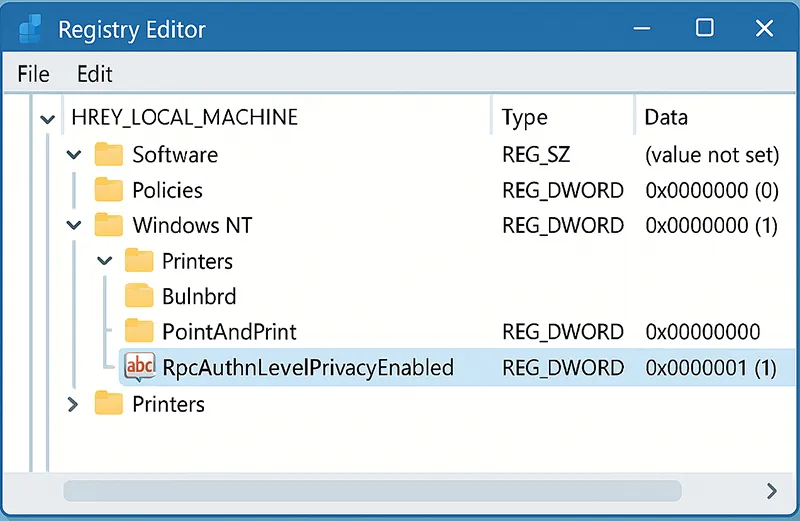
Task: Click the '(value not set)' data cell
Action: 712,155
